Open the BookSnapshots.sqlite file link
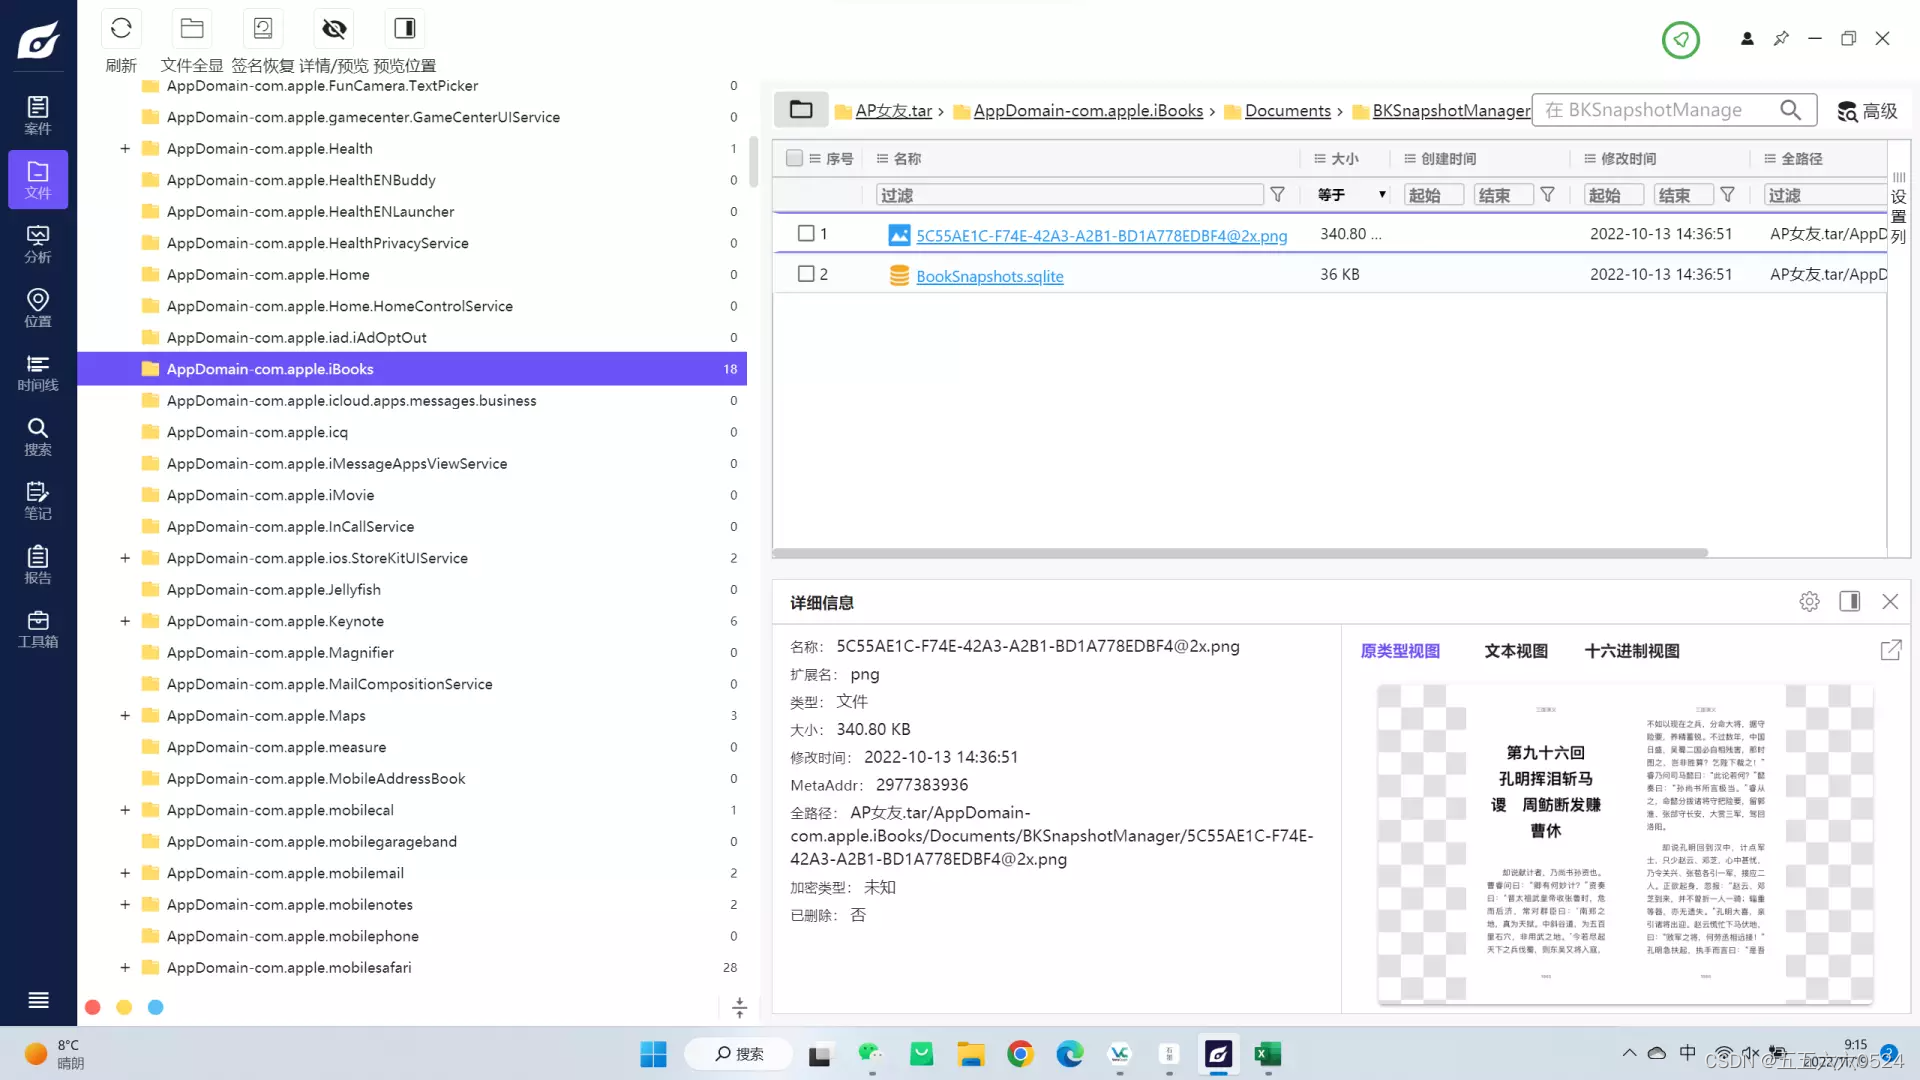Screen dimensions: 1920x1080 tap(989, 276)
